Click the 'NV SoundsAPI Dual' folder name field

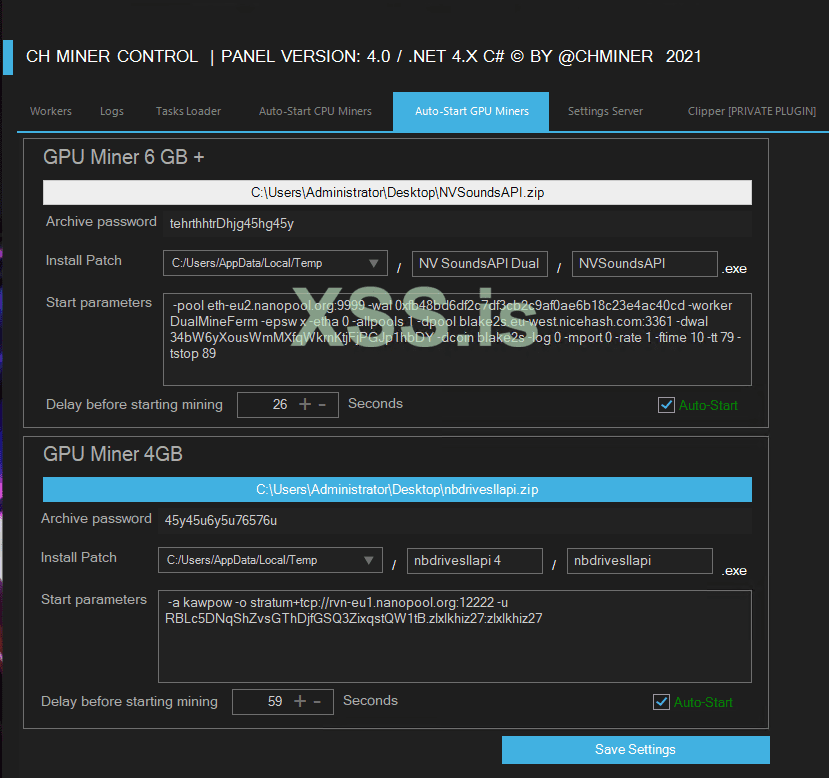click(480, 264)
